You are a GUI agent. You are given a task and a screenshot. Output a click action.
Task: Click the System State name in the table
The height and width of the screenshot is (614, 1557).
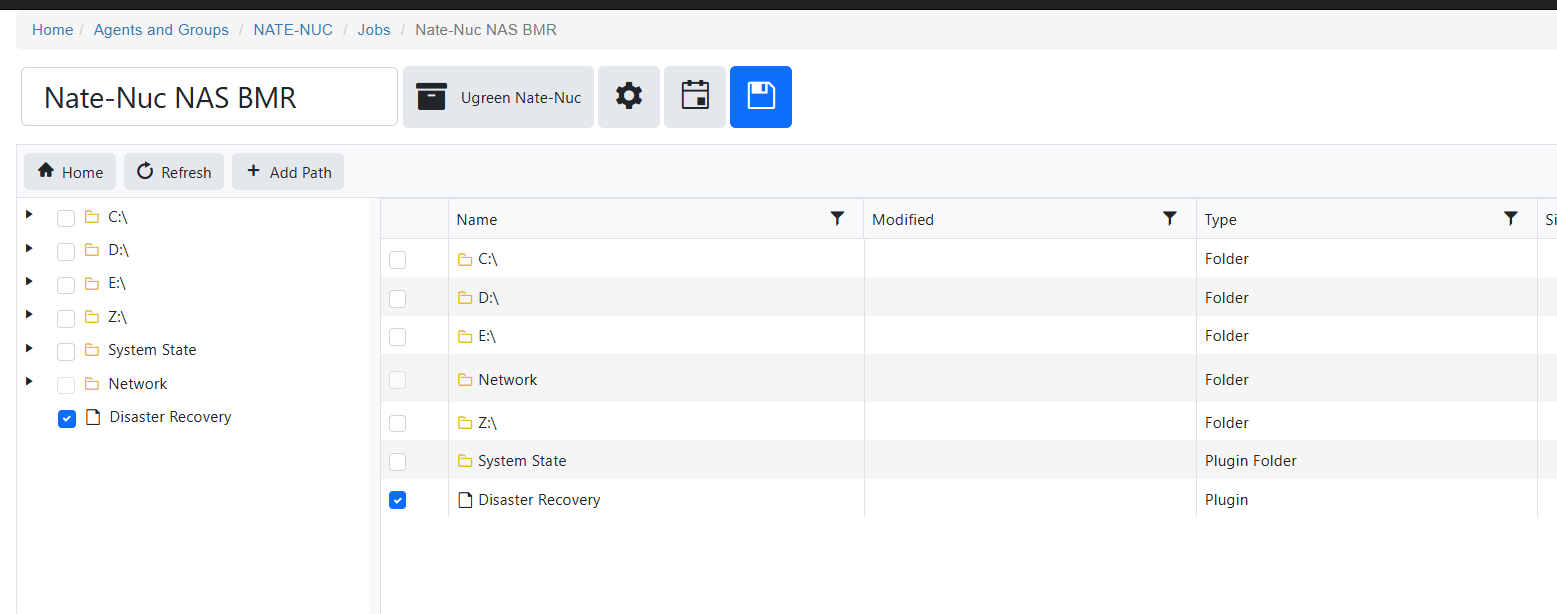click(522, 461)
